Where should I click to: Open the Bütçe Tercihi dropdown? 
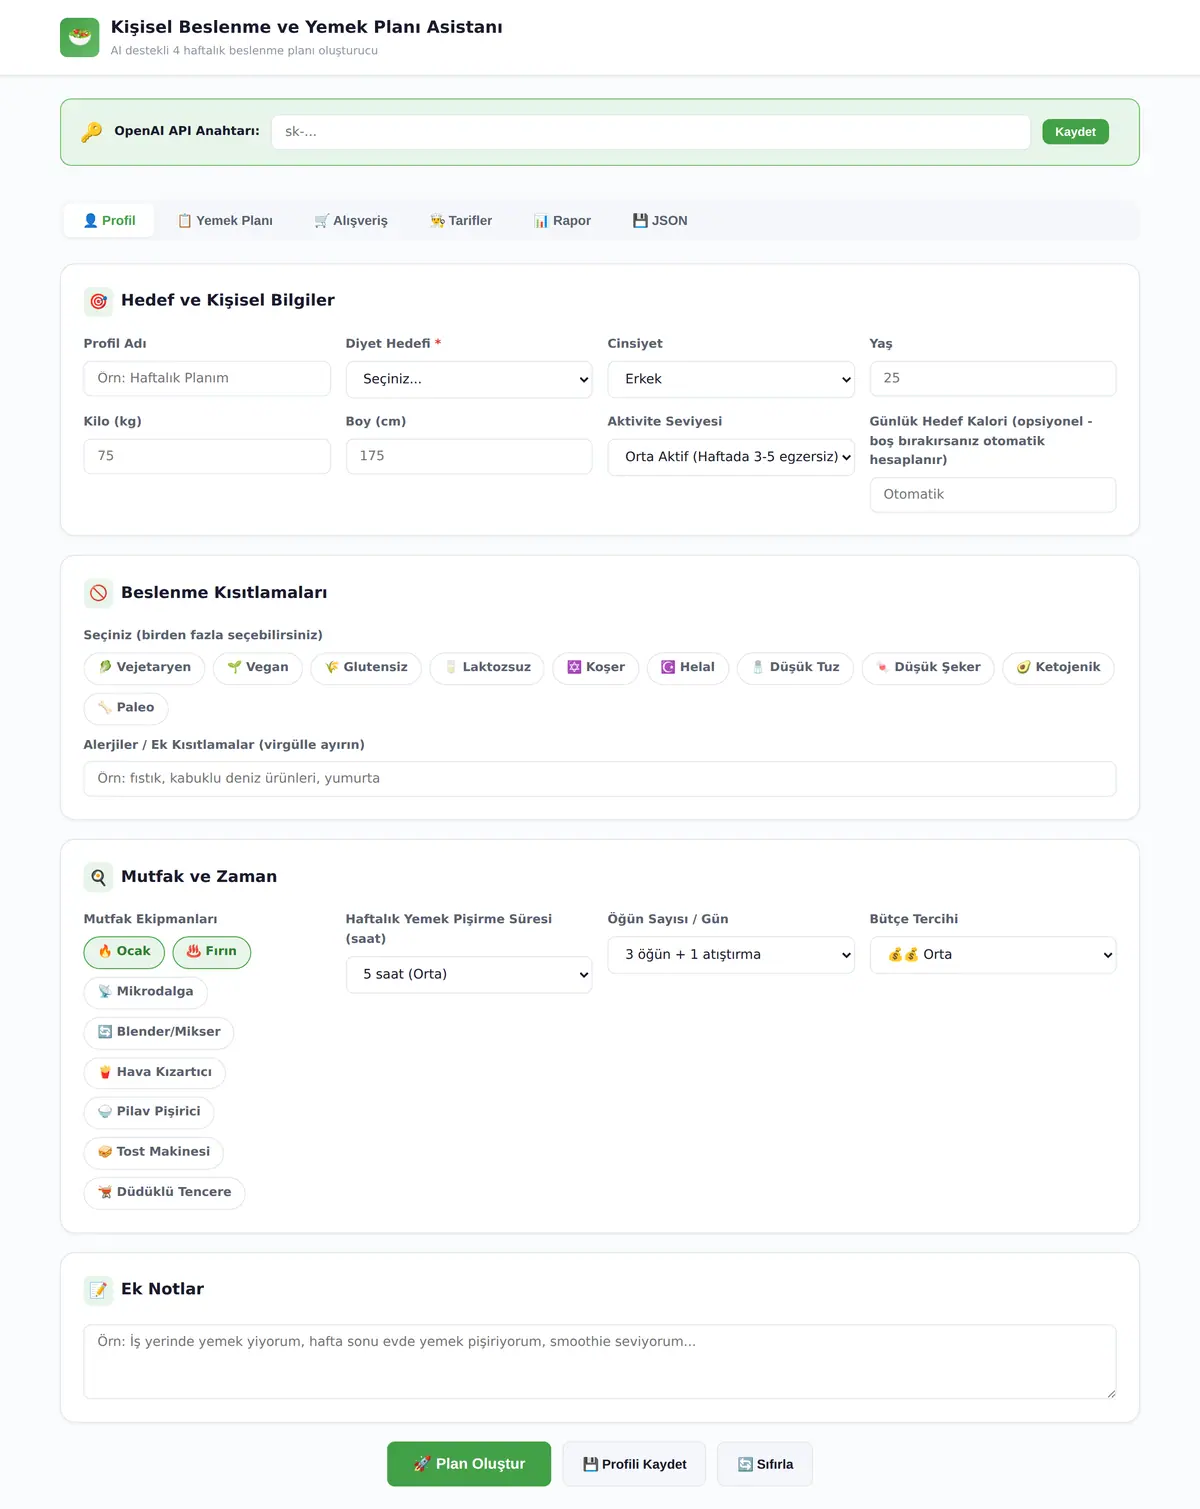tap(993, 955)
